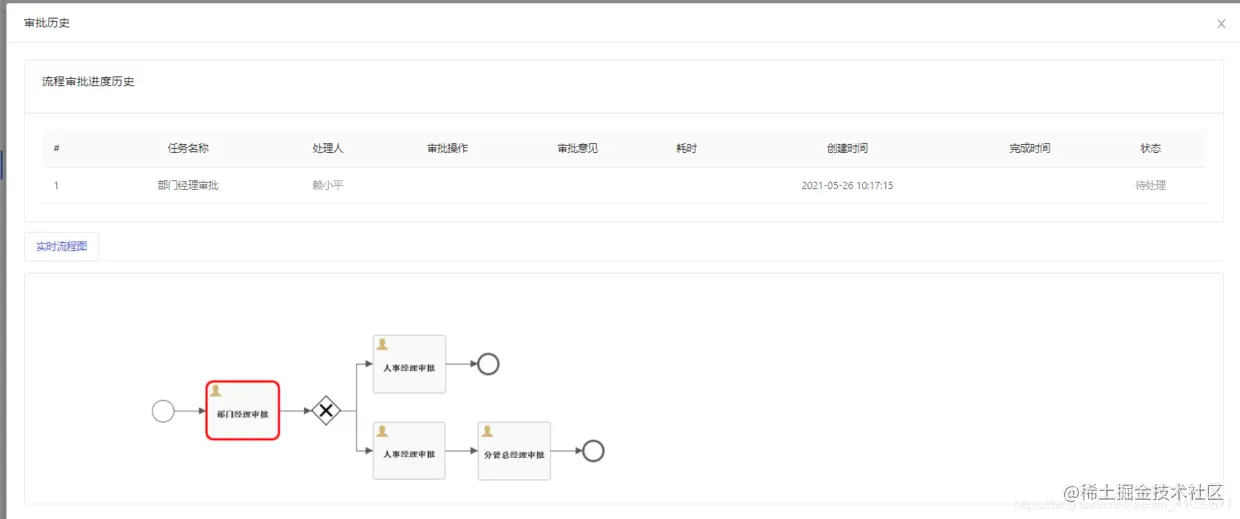This screenshot has height=519, width=1240.
Task: Click the exclusive gateway X diamond in the flowchart
Action: [x=326, y=410]
